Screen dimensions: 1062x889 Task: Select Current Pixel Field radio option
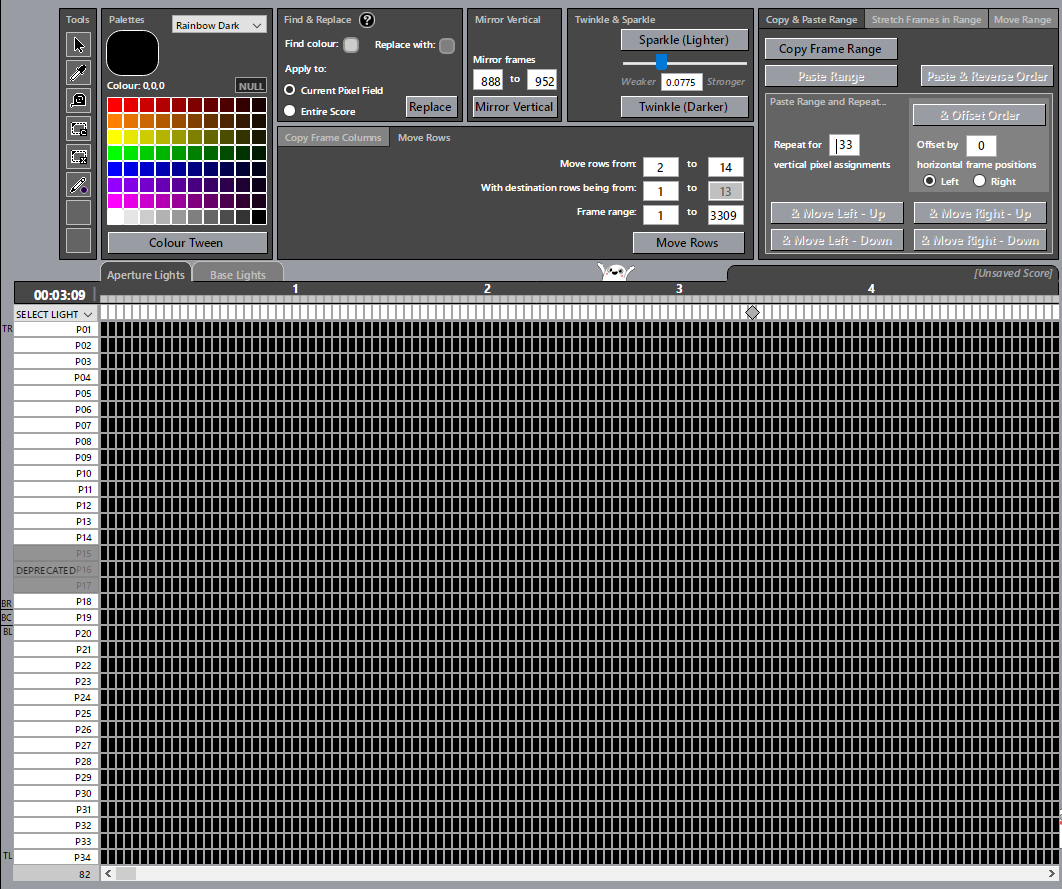[x=290, y=90]
